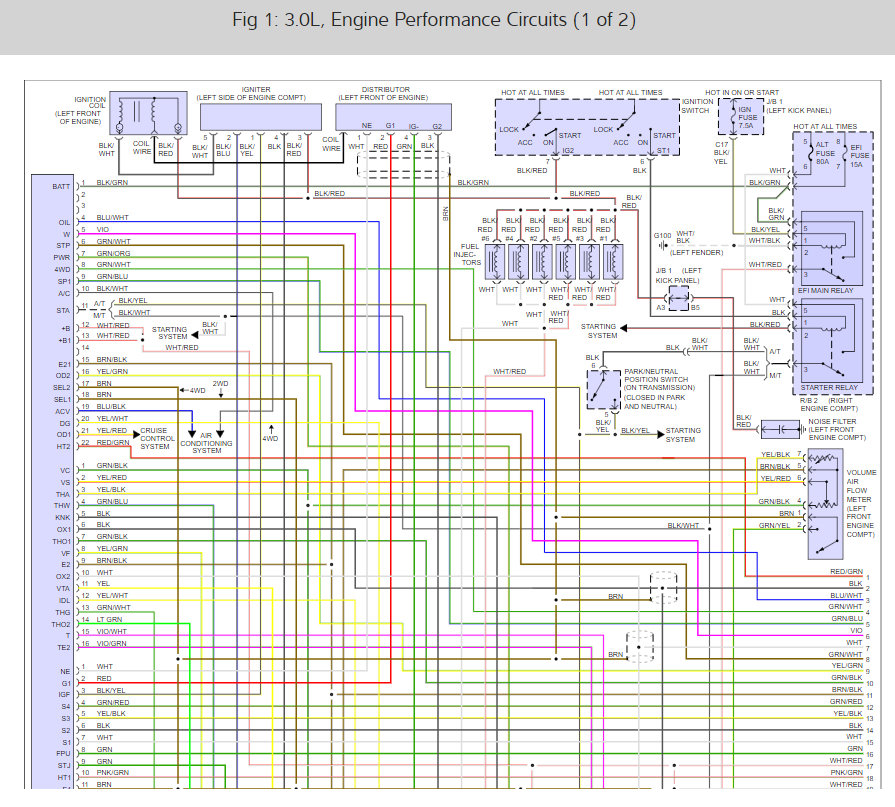Click the STARTER RELAY label
Viewport: 895px width, 807px height.
click(829, 388)
